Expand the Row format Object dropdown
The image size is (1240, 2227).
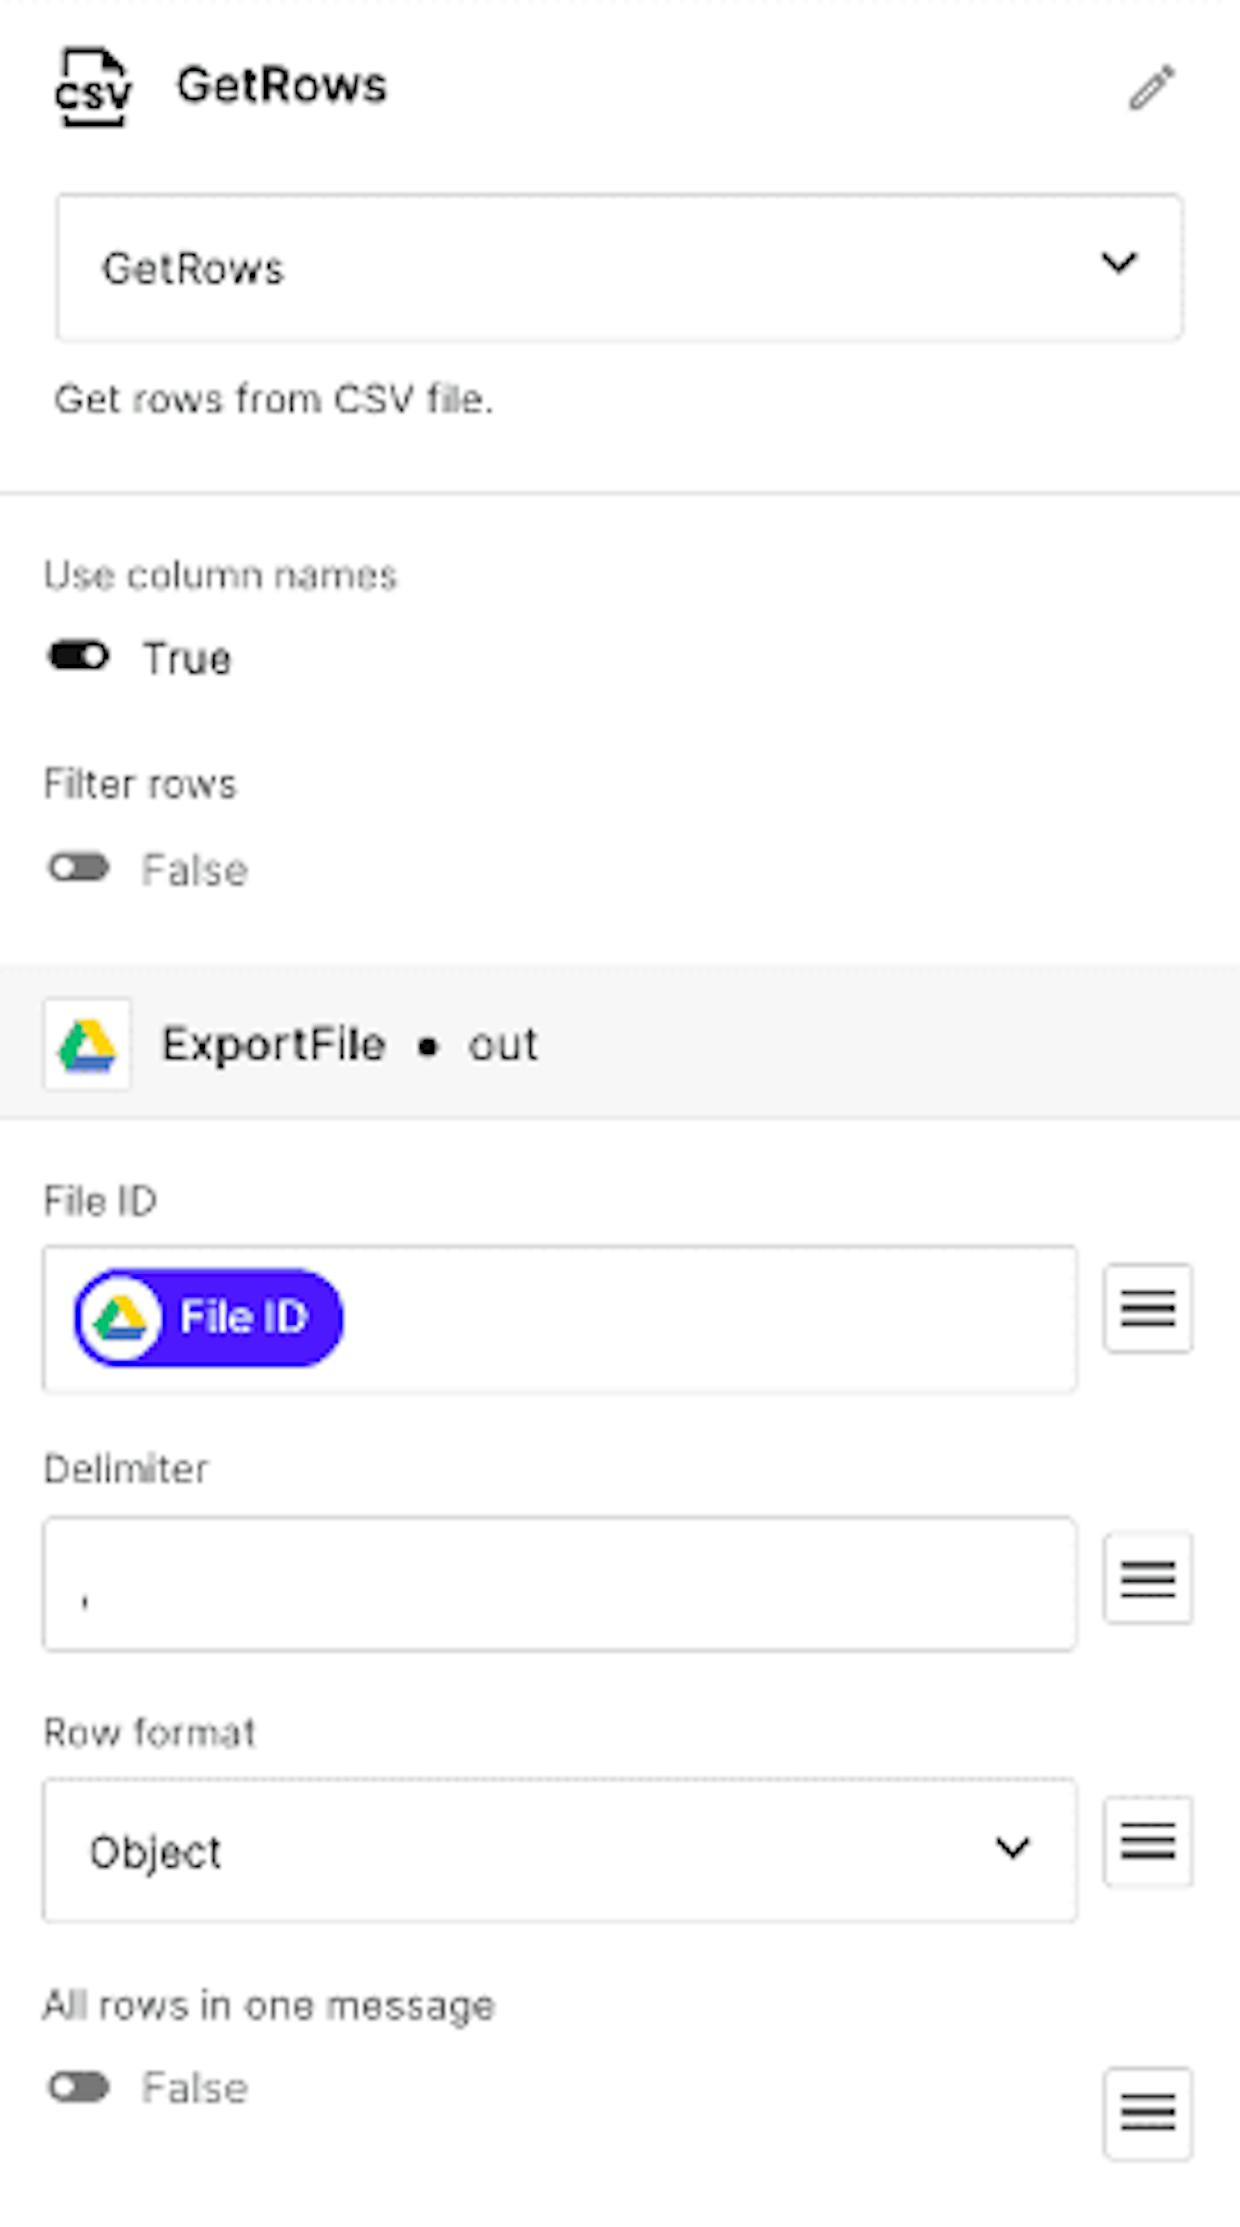(x=559, y=1850)
